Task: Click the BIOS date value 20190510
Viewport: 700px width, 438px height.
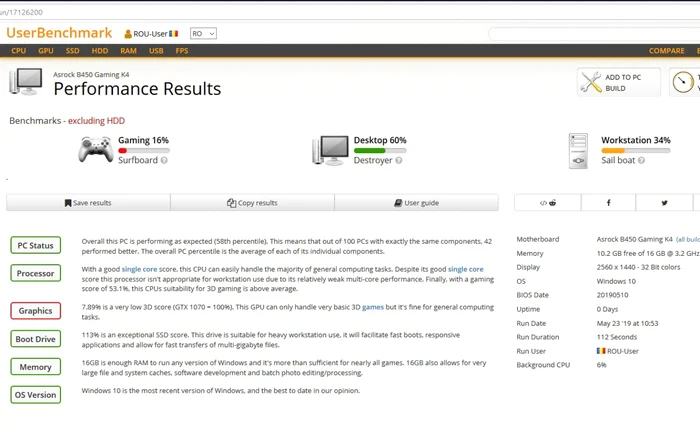Action: 612,295
